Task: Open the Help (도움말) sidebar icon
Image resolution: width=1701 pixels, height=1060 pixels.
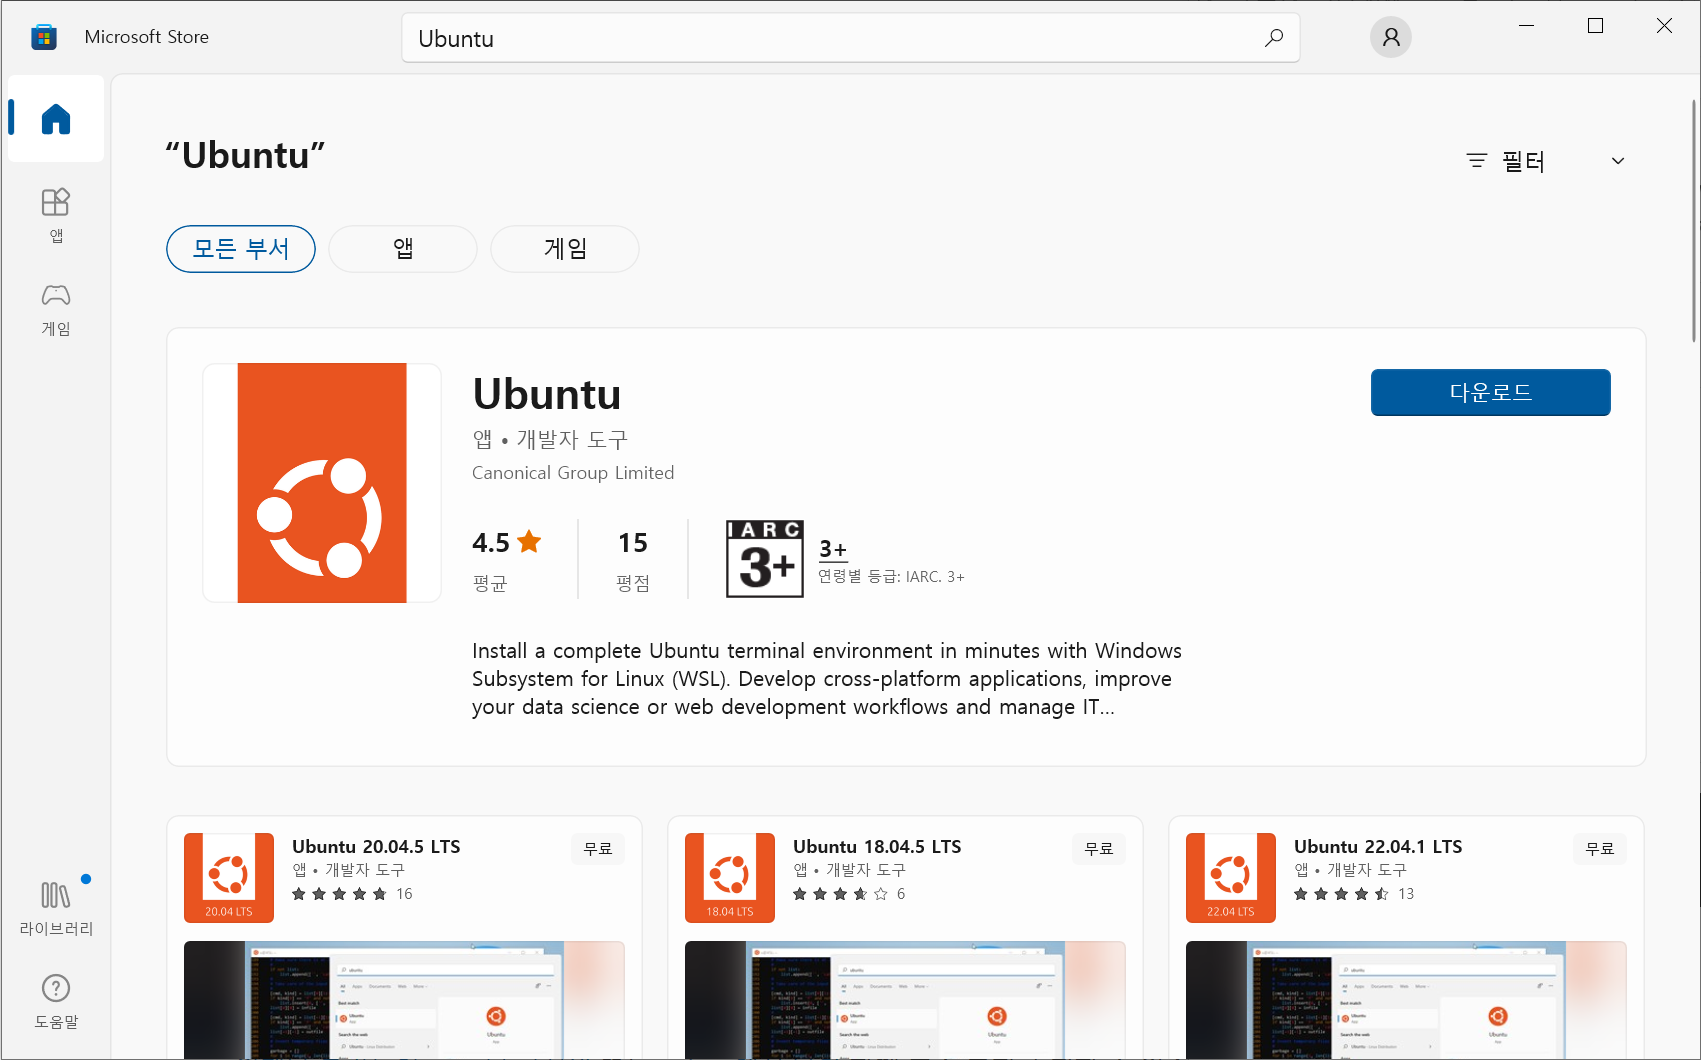Action: 56,1001
